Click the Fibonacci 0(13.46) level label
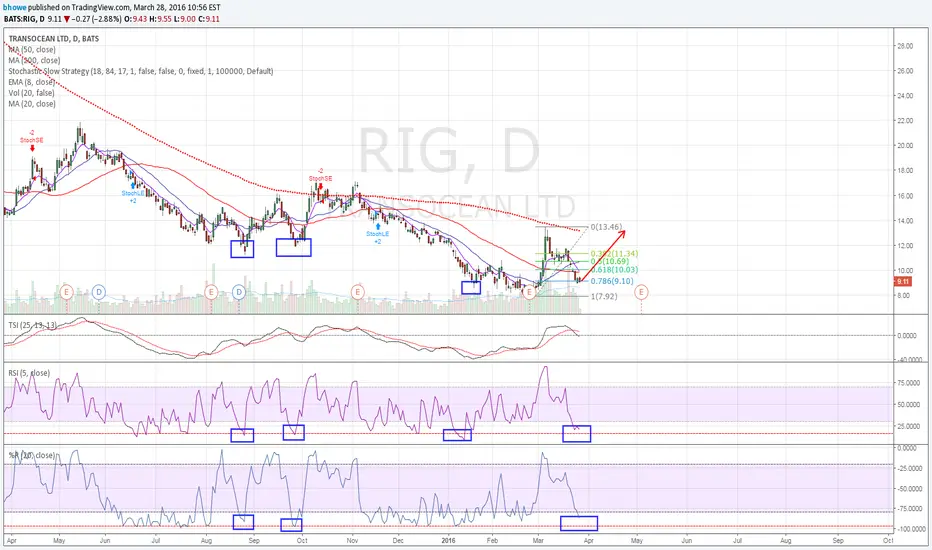Screen dimensions: 932x550 click(x=606, y=227)
